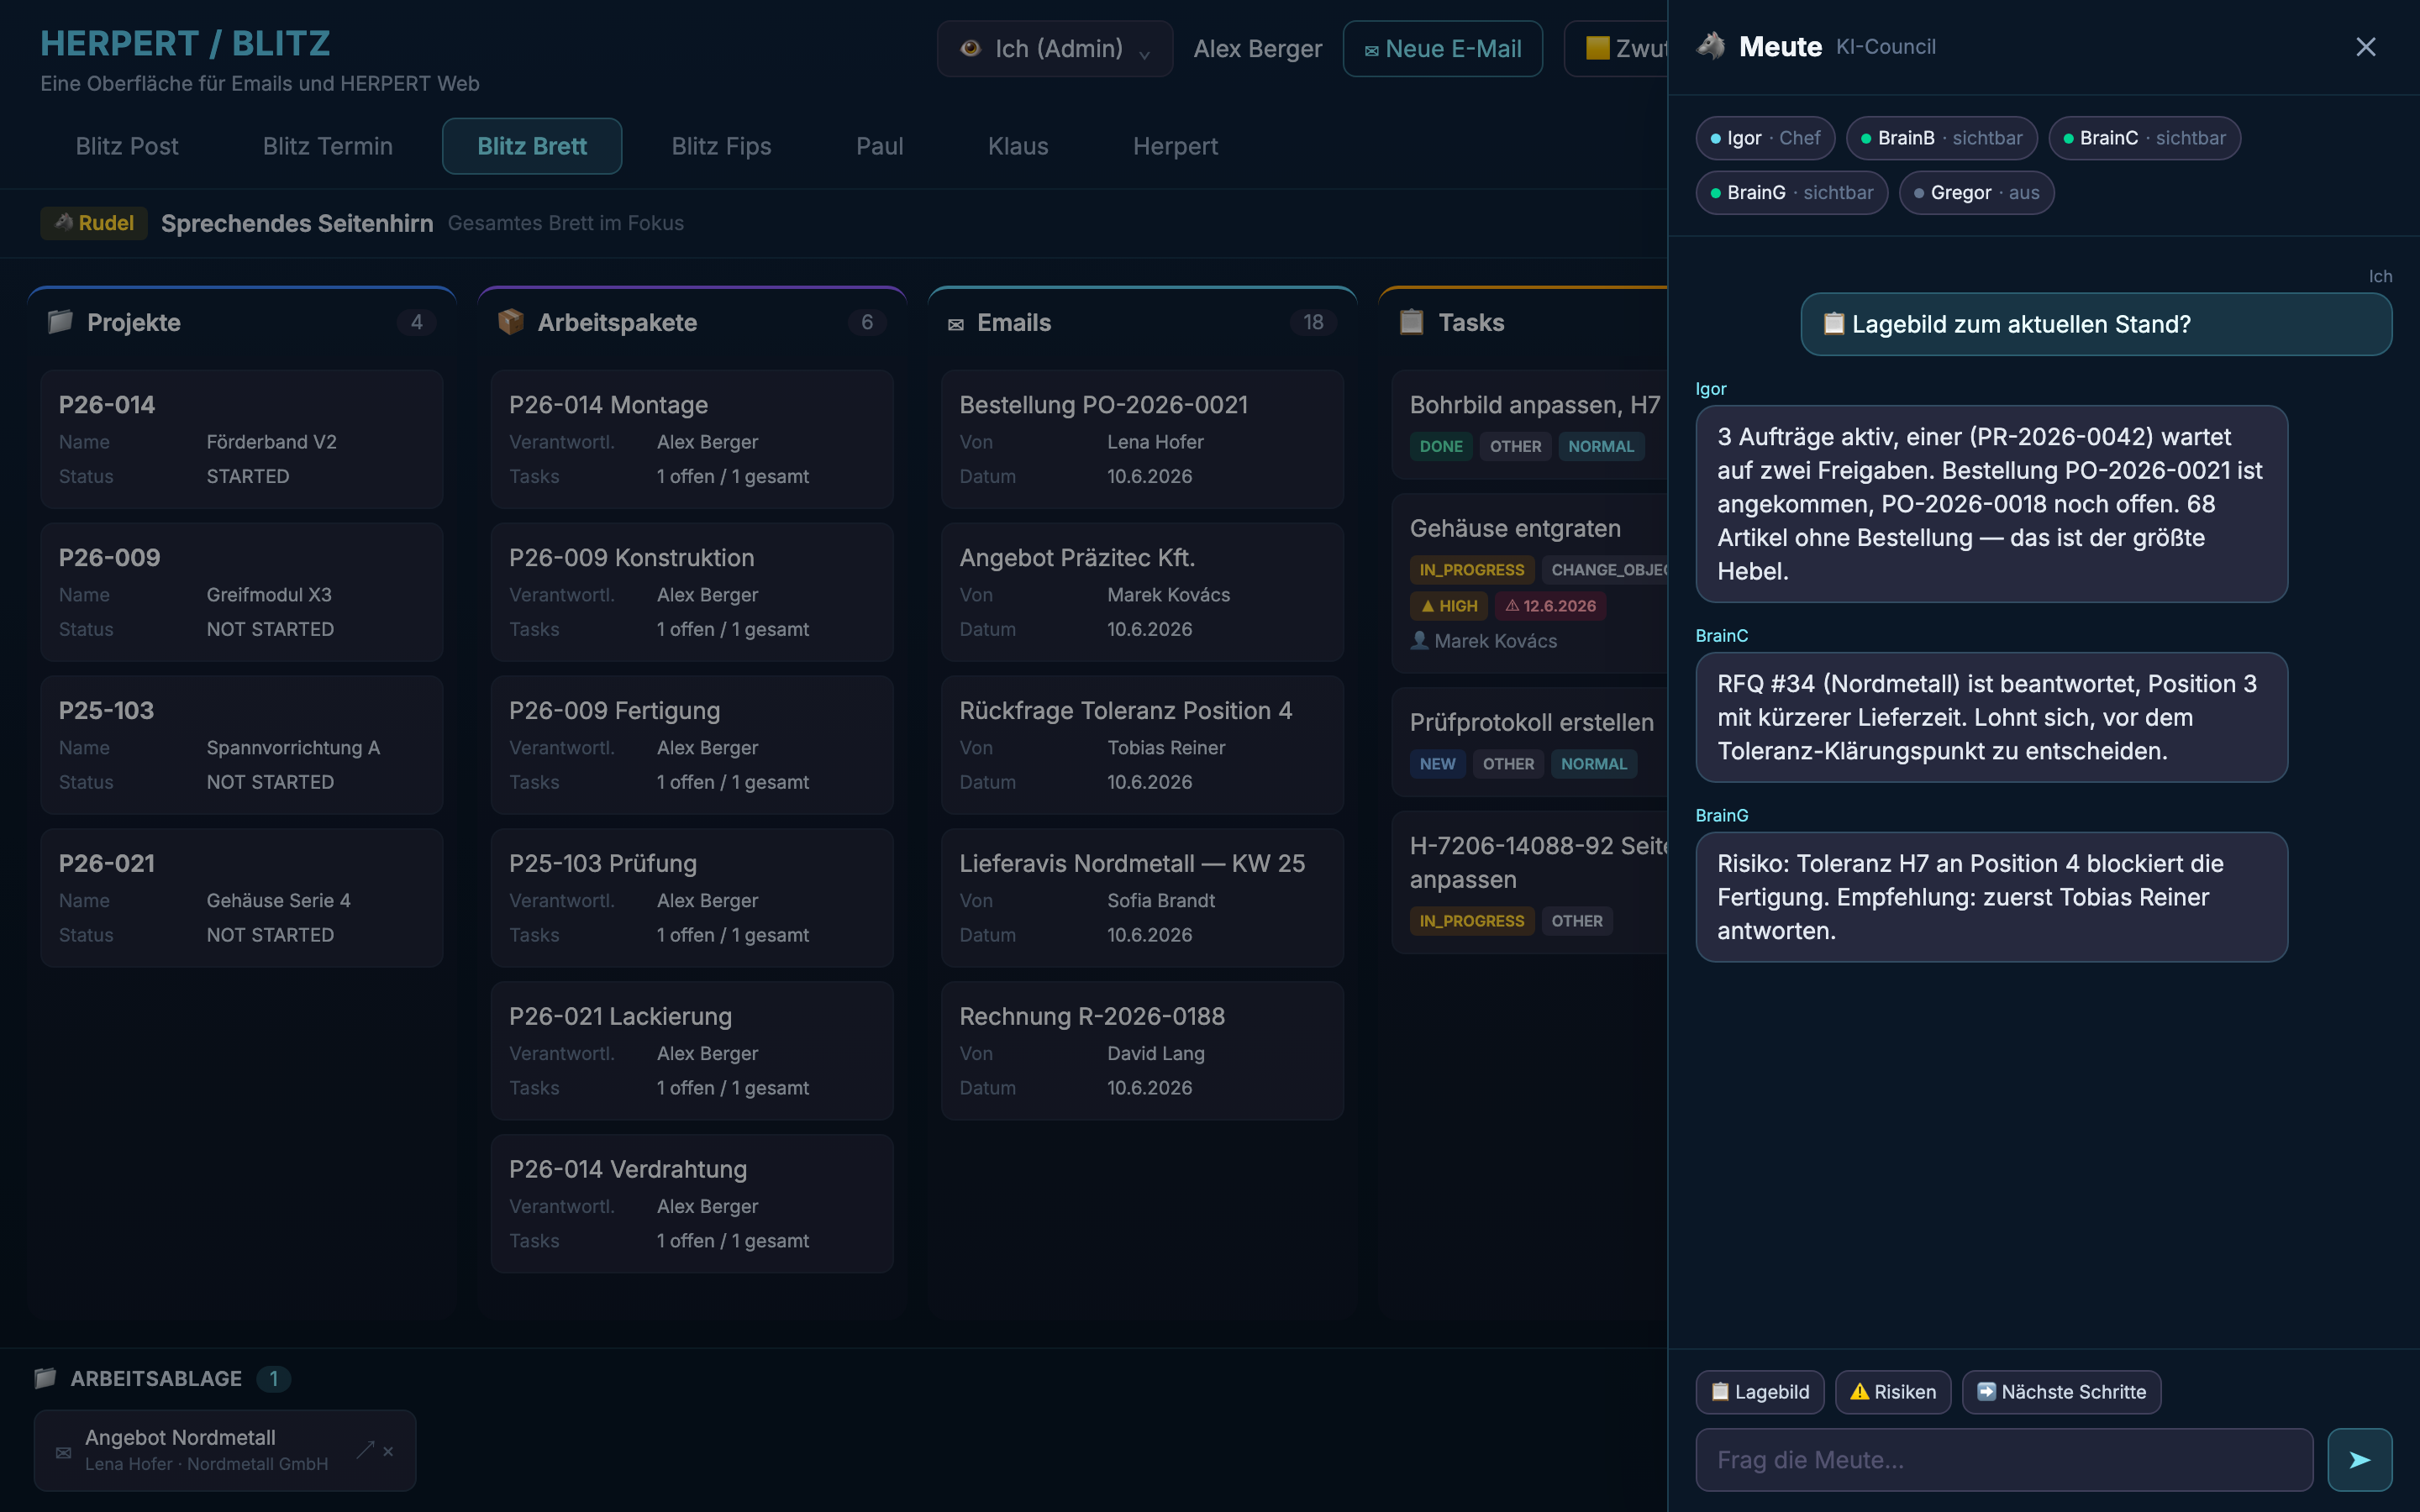Open work package P26-021 Lackierung
This screenshot has height=1512, width=2420.
tap(692, 1050)
